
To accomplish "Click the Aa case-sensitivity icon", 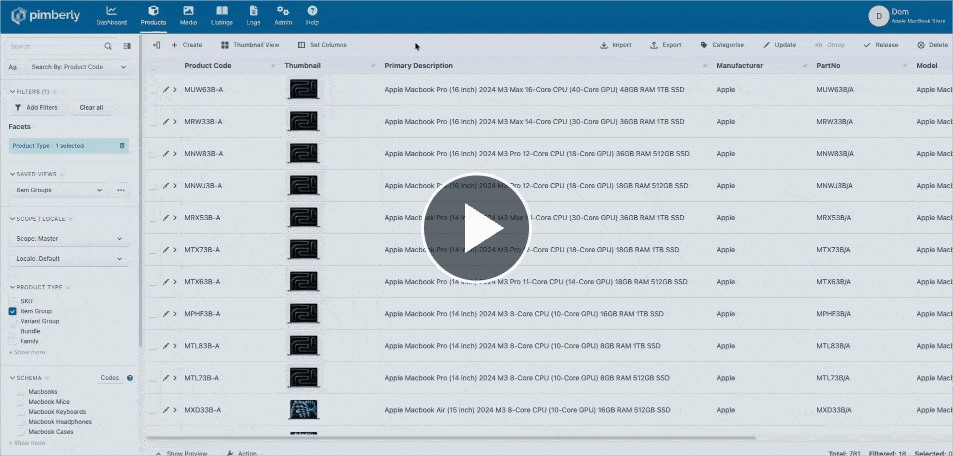I will tap(13, 67).
